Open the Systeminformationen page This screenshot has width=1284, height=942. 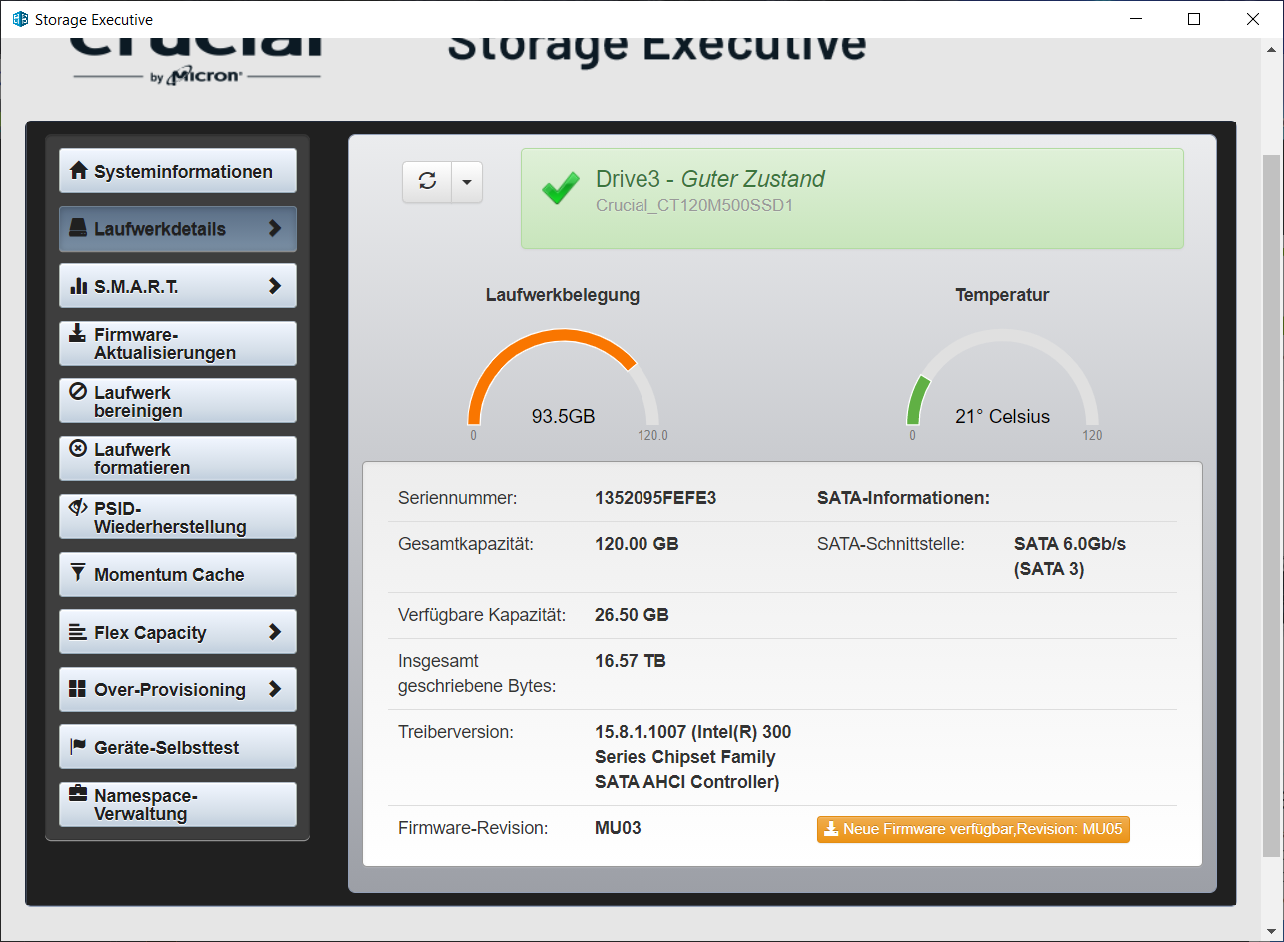pos(178,171)
